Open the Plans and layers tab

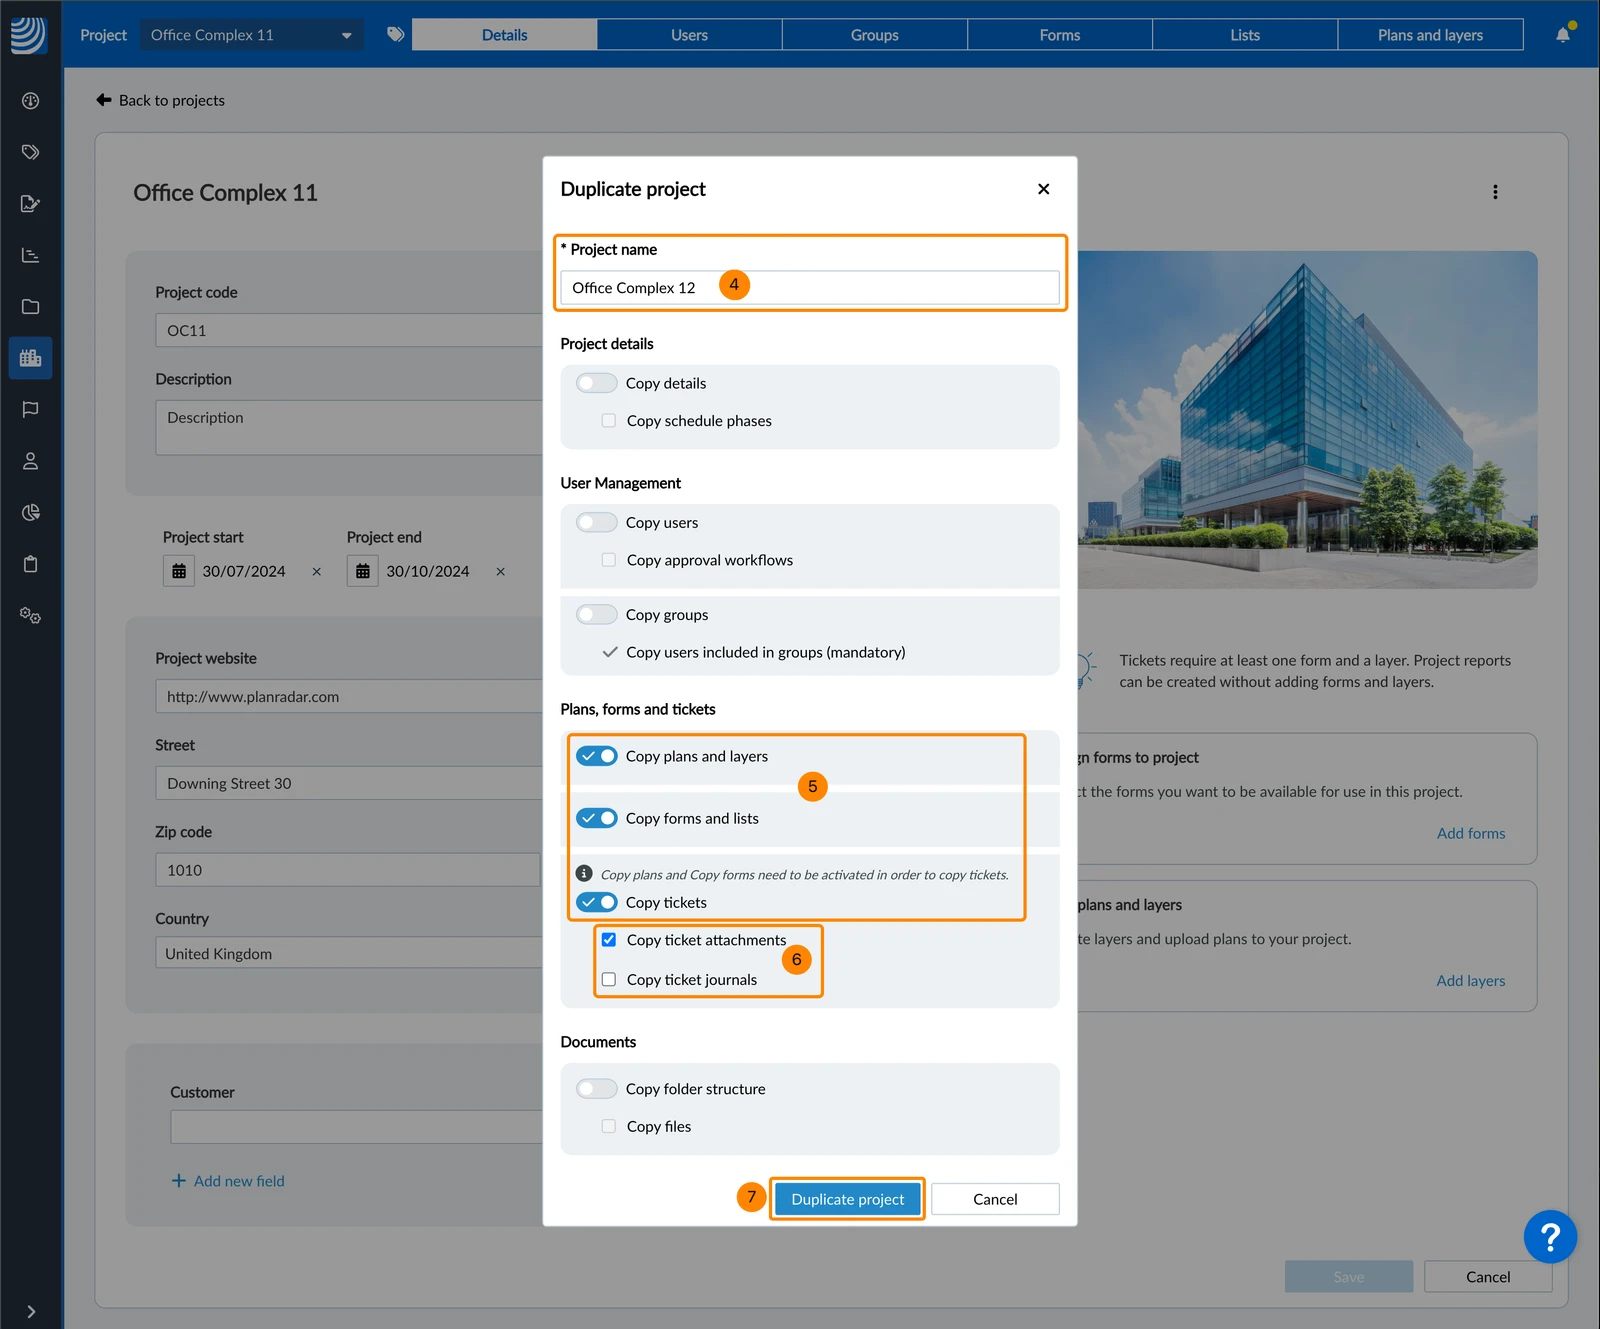1430,35
